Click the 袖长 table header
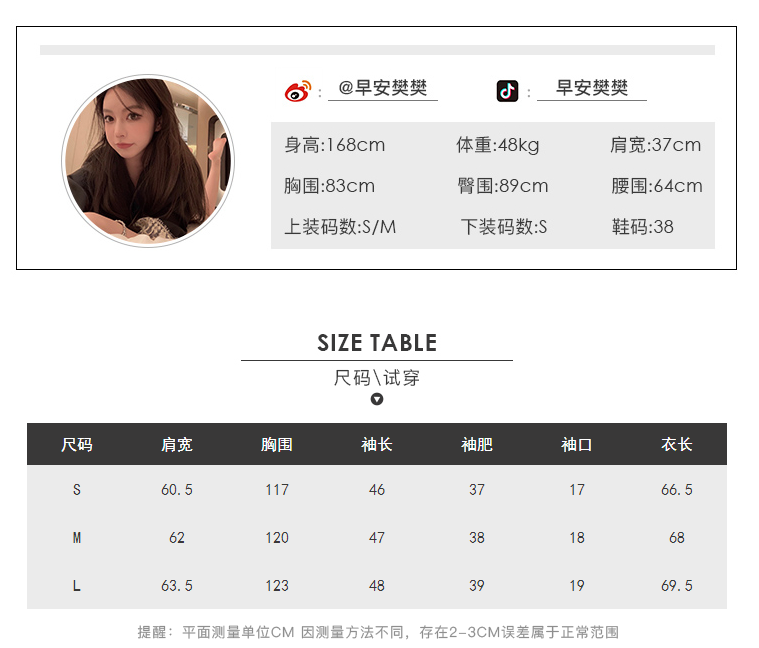 pyautogui.click(x=377, y=444)
